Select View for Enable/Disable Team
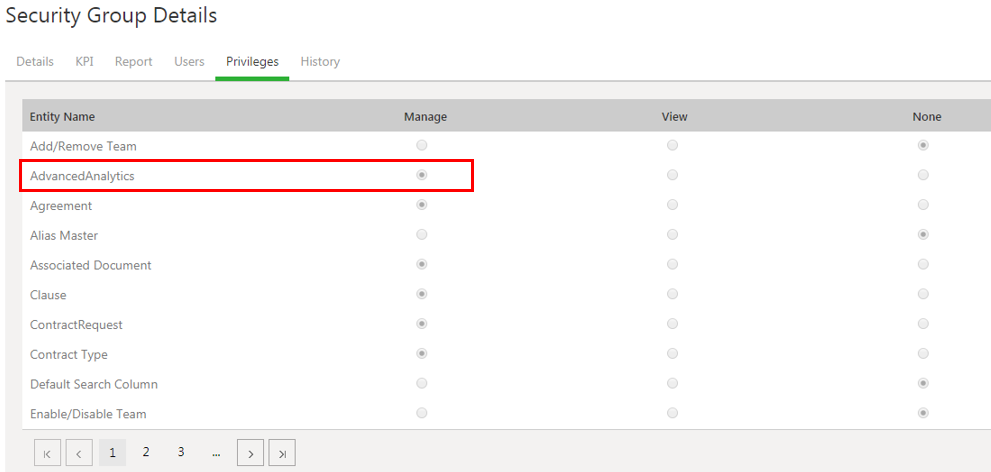The width and height of the screenshot is (991, 472). click(672, 413)
